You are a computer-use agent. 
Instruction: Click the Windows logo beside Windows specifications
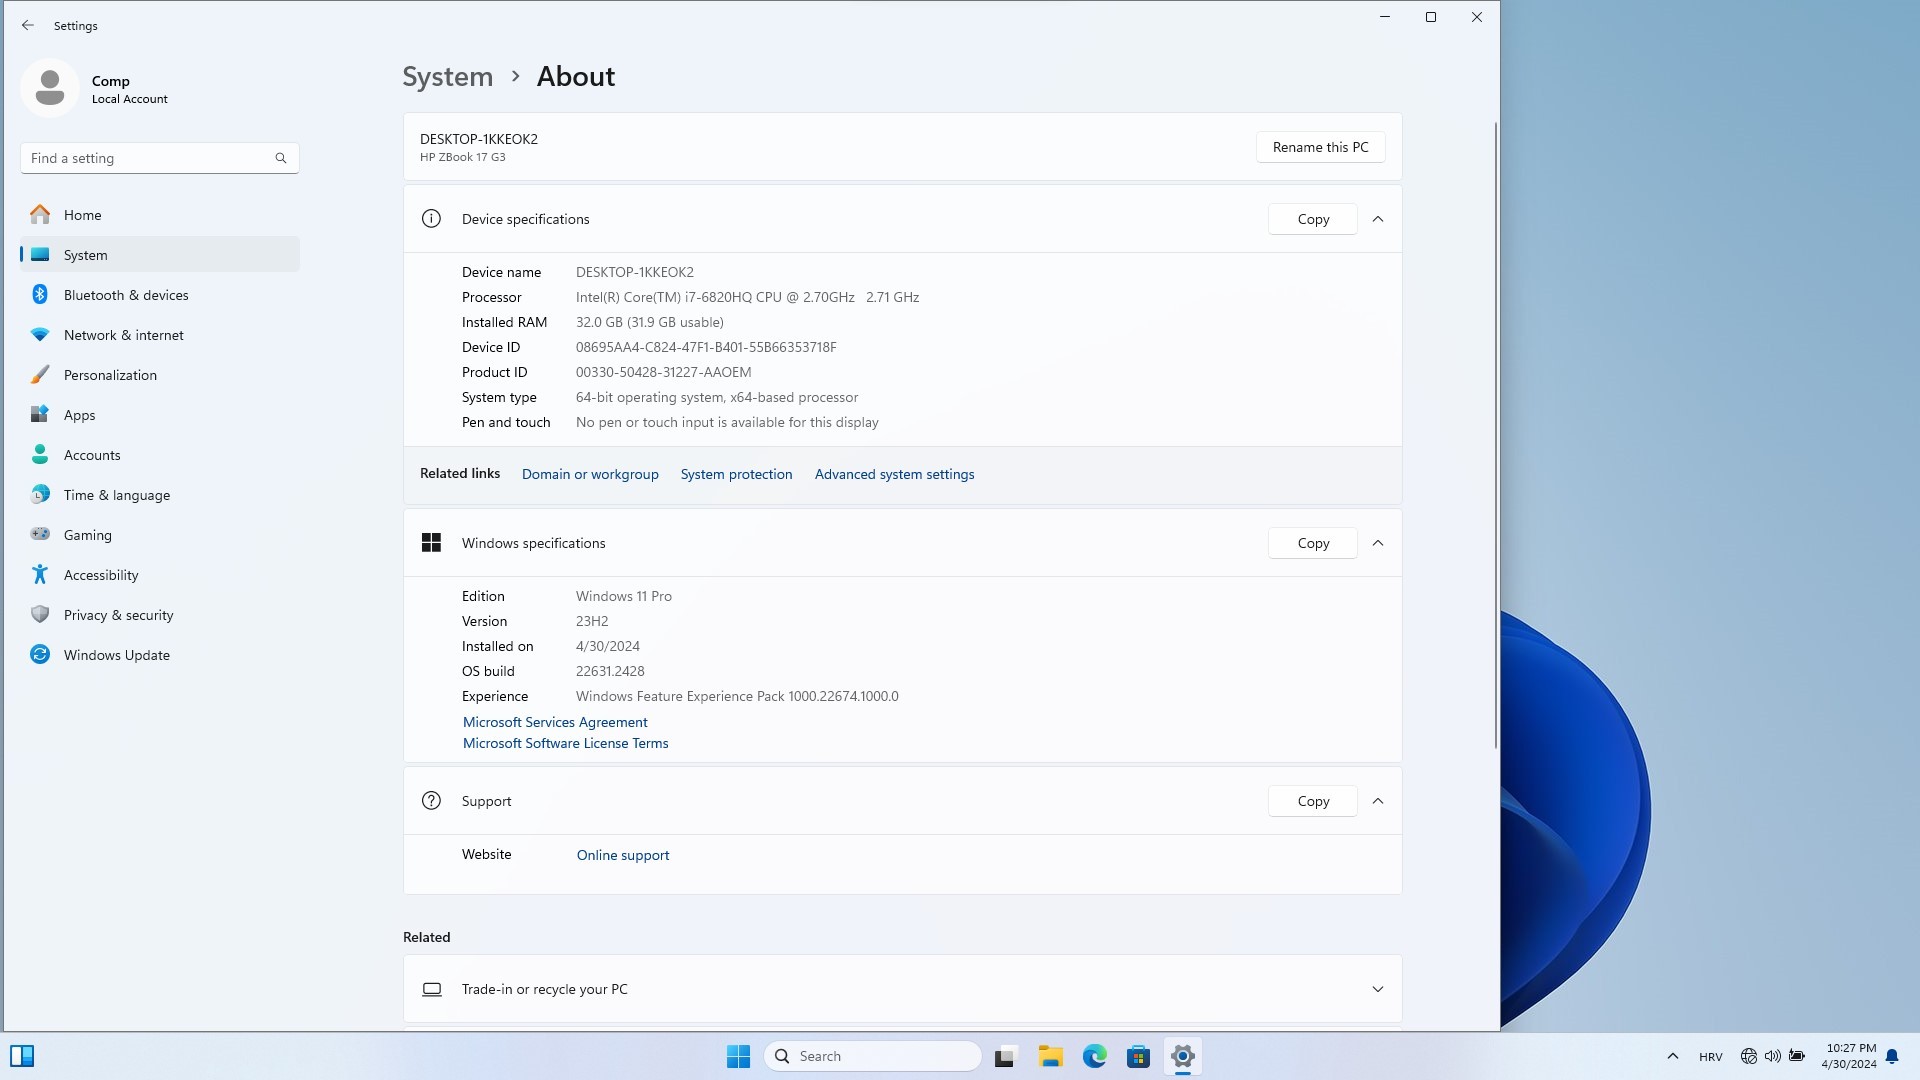coord(431,543)
